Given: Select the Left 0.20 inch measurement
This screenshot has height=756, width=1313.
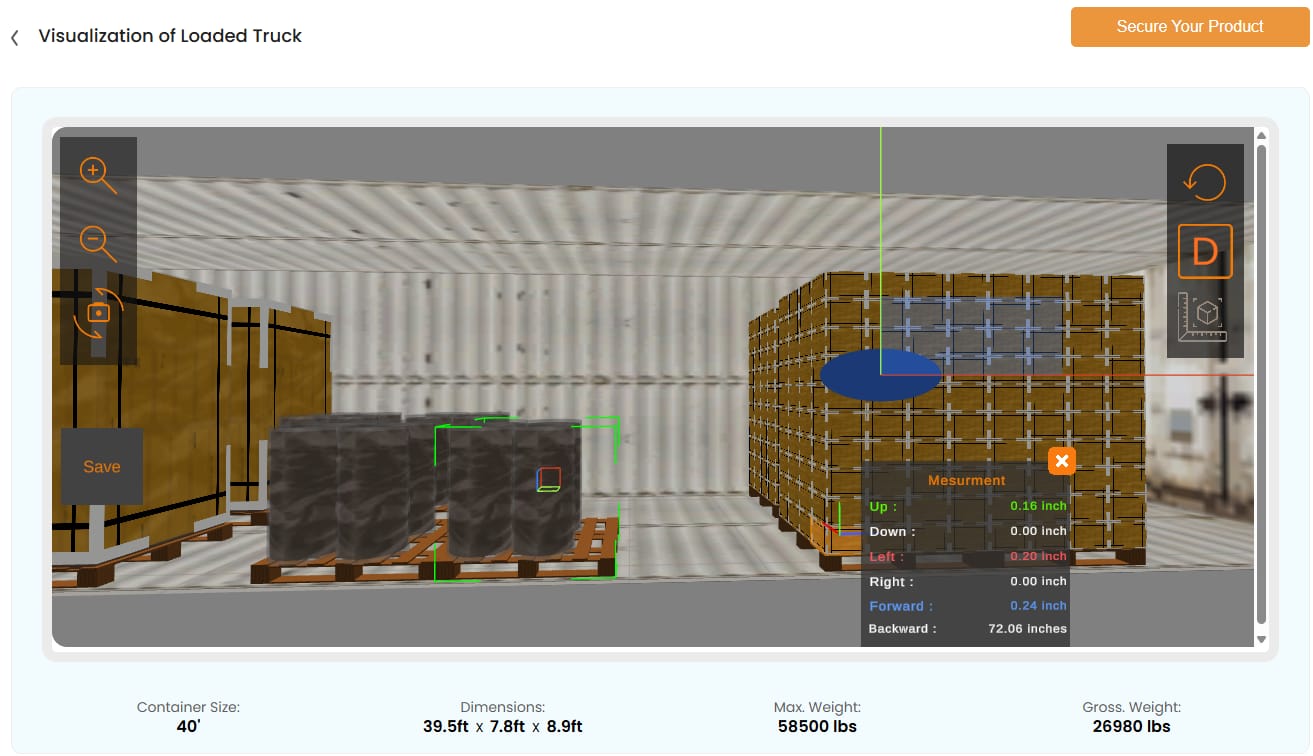Looking at the screenshot, I should (967, 556).
